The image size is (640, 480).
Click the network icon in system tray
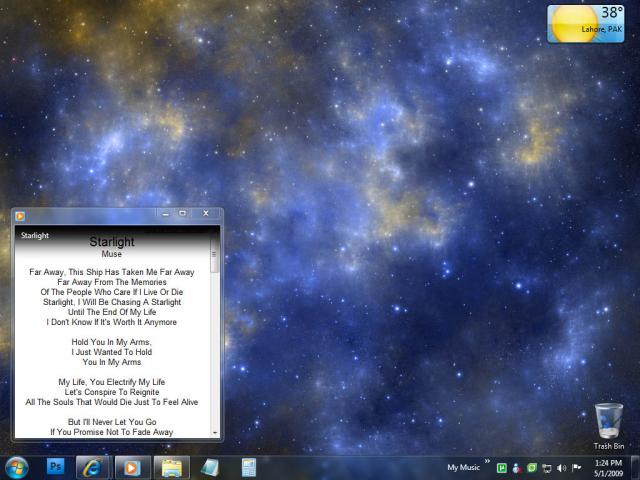click(547, 468)
